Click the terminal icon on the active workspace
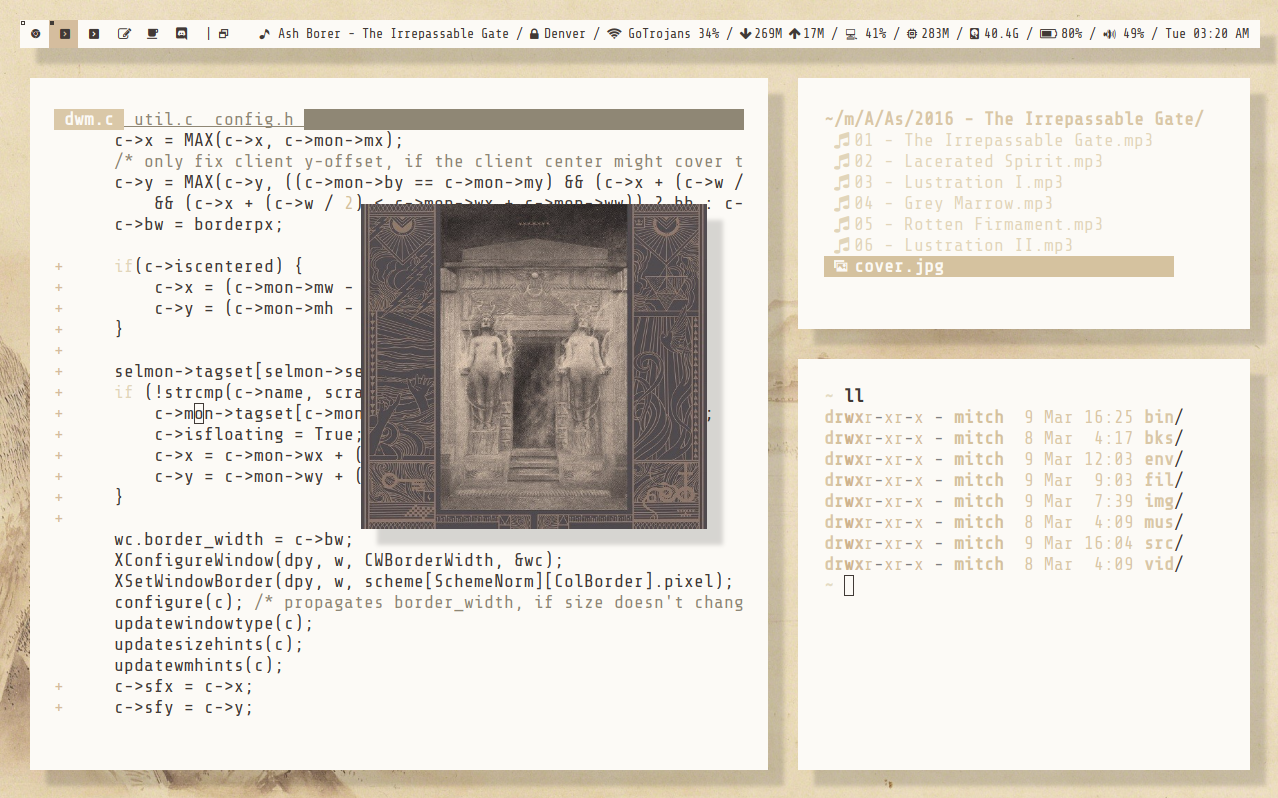Image resolution: width=1278 pixels, height=798 pixels. pyautogui.click(x=64, y=33)
